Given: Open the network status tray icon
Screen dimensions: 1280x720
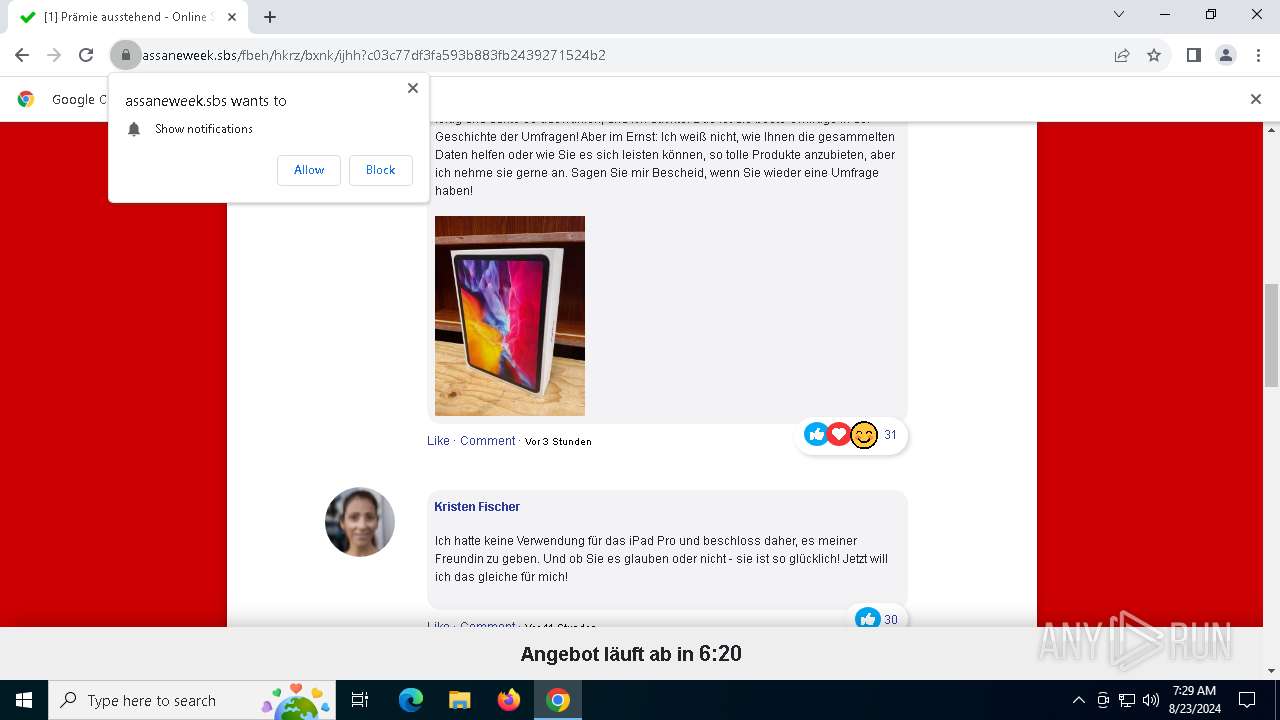Looking at the screenshot, I should [1127, 700].
